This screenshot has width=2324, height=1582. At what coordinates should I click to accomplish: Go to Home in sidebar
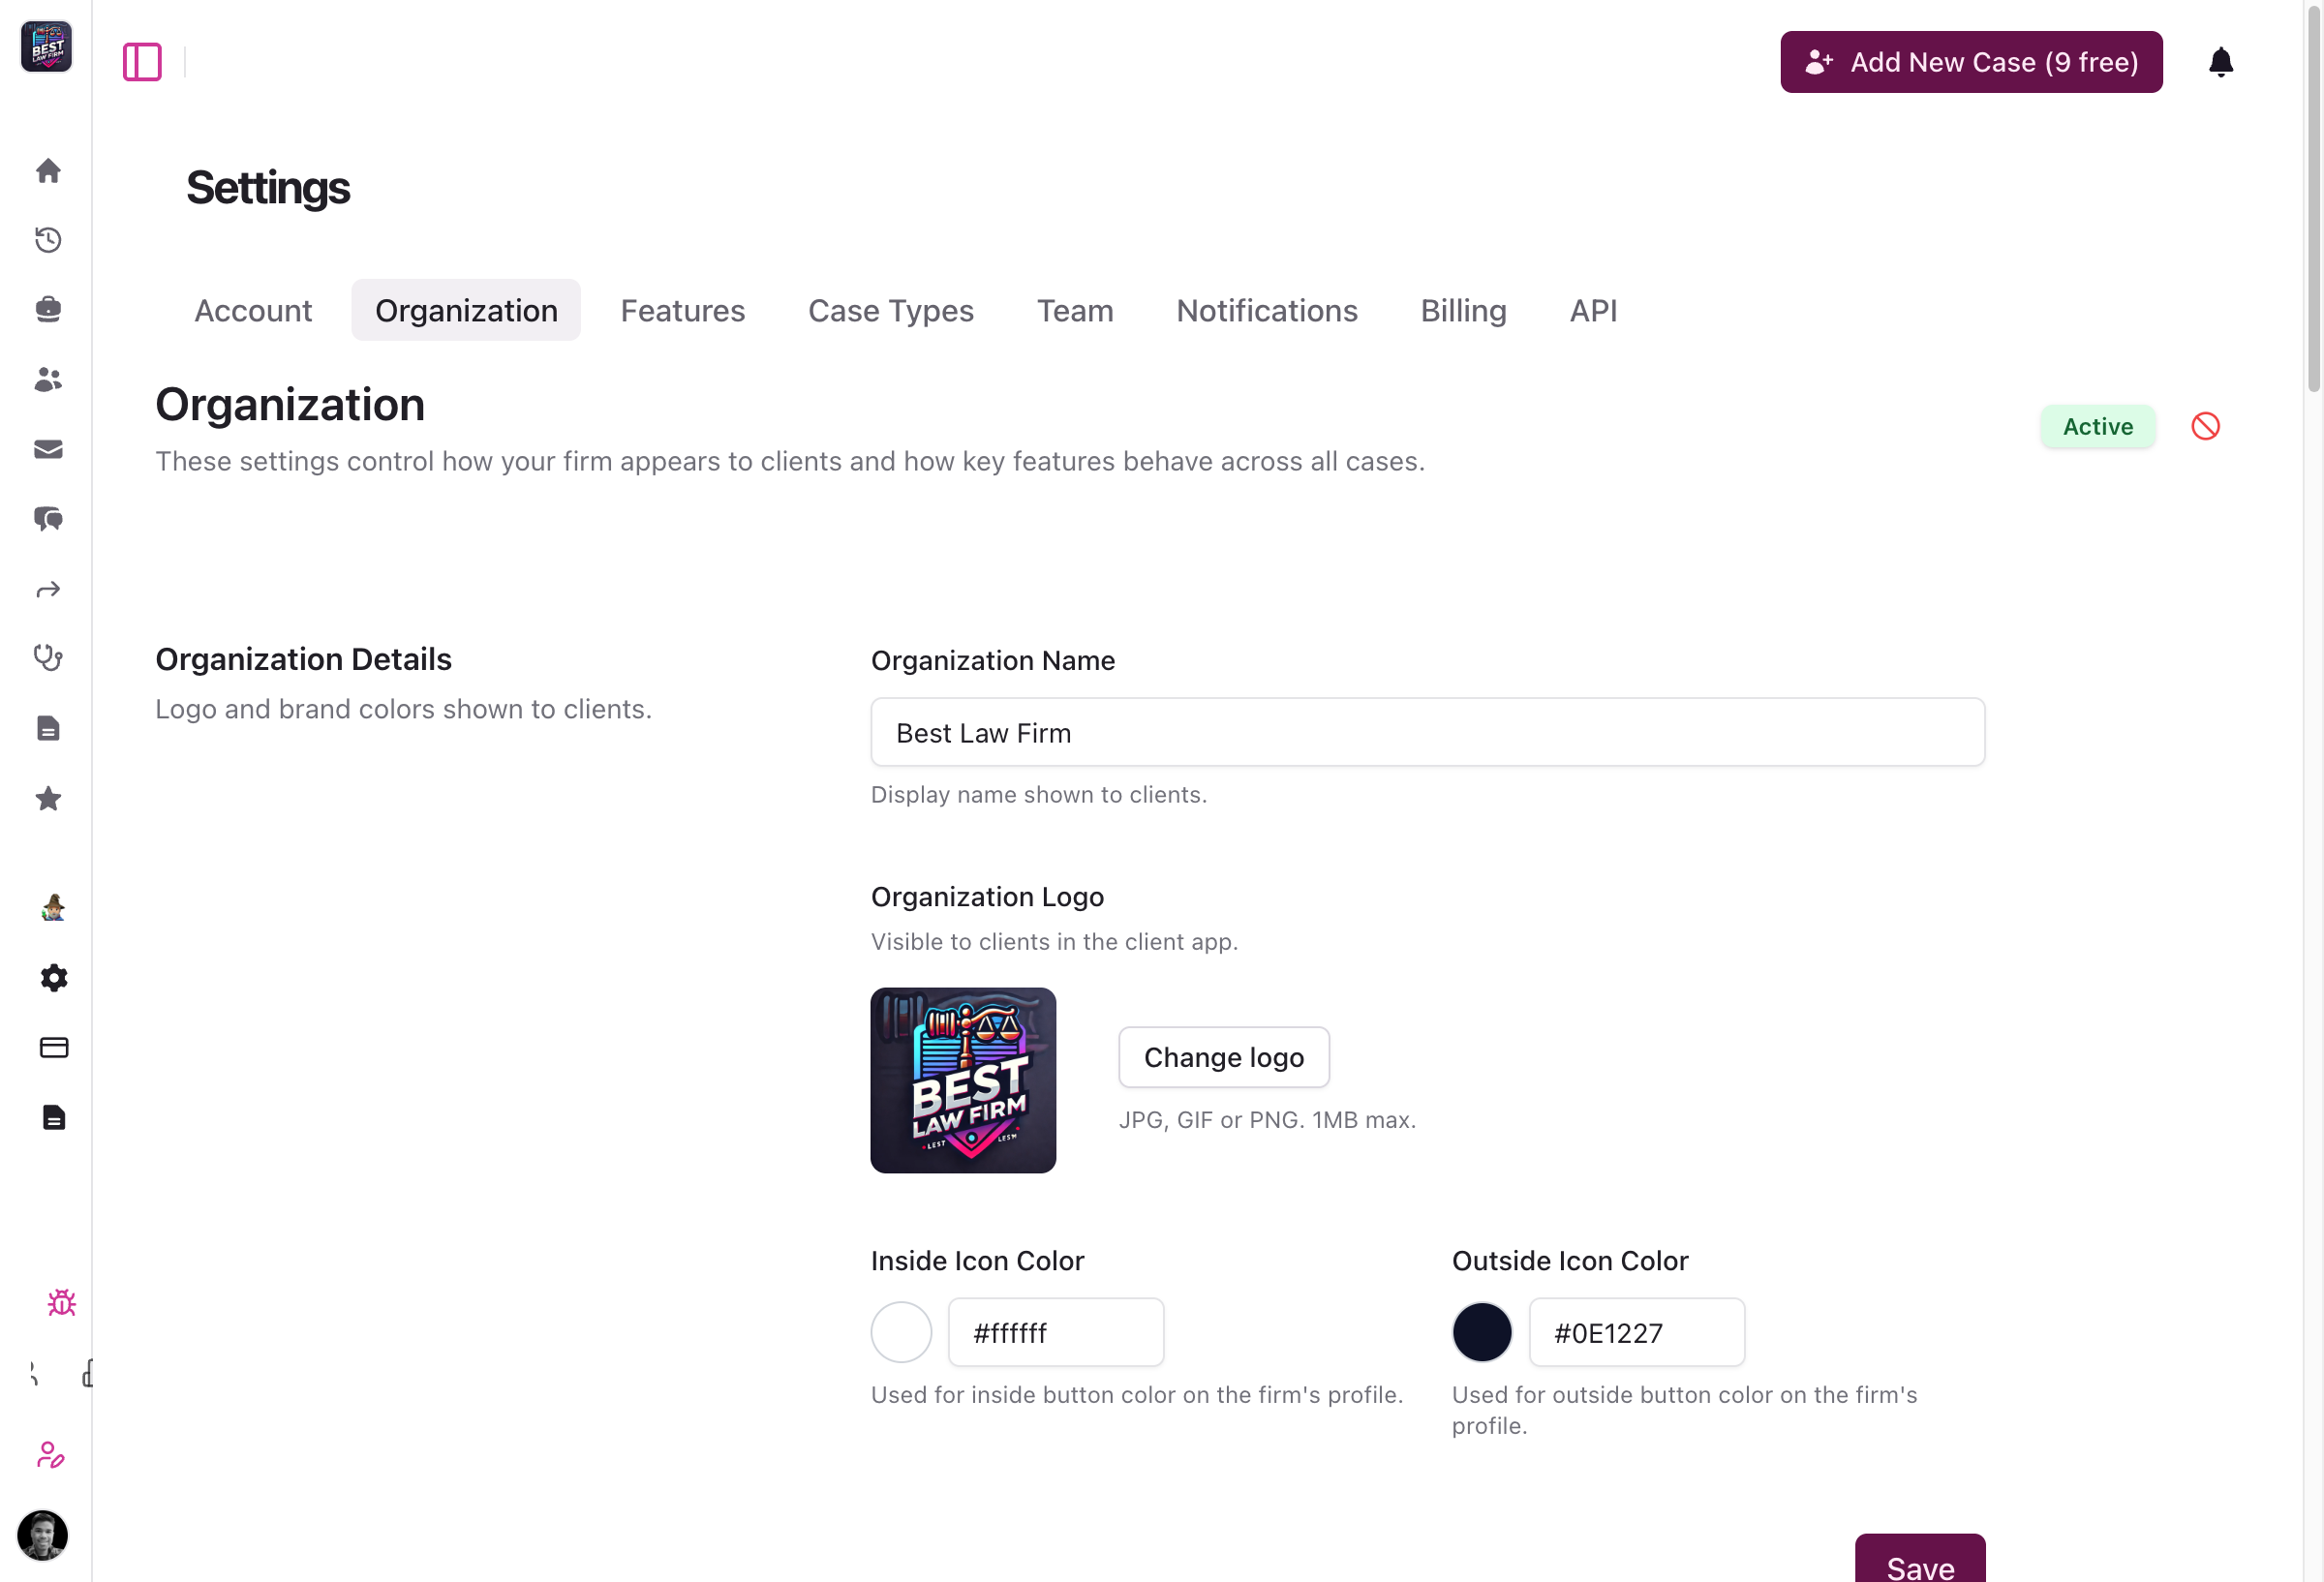(x=48, y=171)
